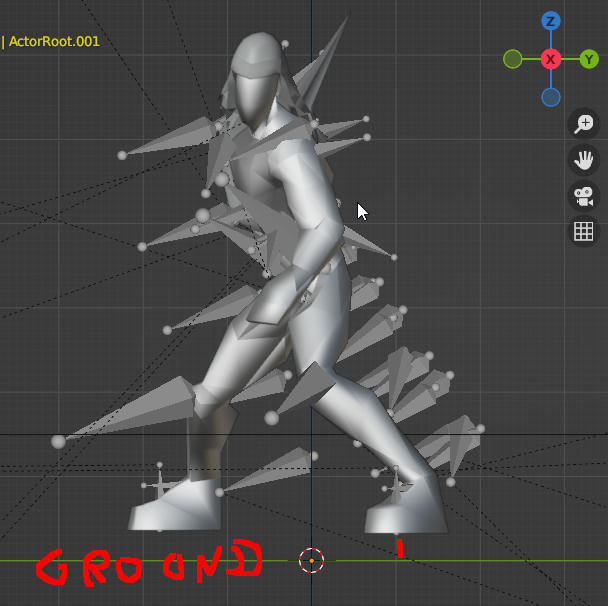Click the 3D cursor on the ground line
The height and width of the screenshot is (606, 608).
pyautogui.click(x=311, y=560)
